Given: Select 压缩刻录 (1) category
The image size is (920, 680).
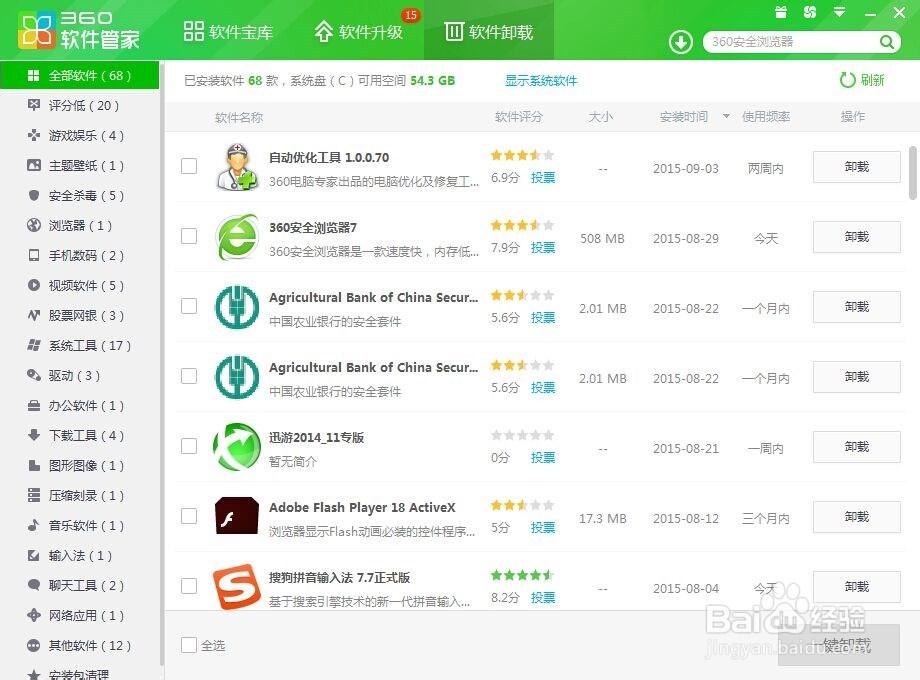Looking at the screenshot, I should [x=80, y=495].
